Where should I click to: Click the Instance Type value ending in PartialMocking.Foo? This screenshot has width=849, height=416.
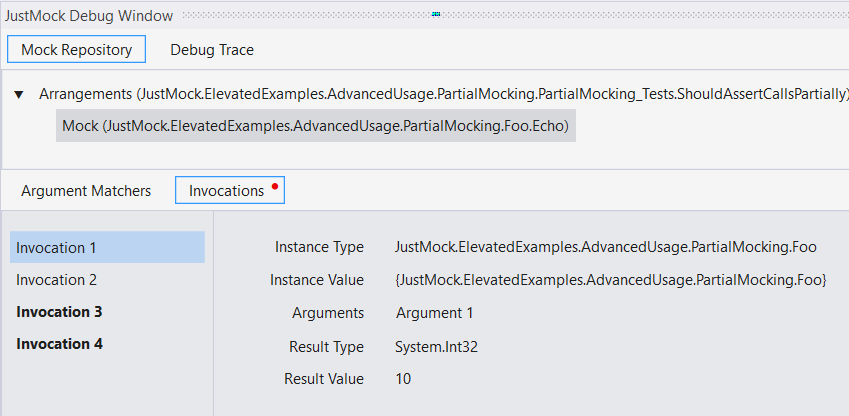(x=605, y=248)
